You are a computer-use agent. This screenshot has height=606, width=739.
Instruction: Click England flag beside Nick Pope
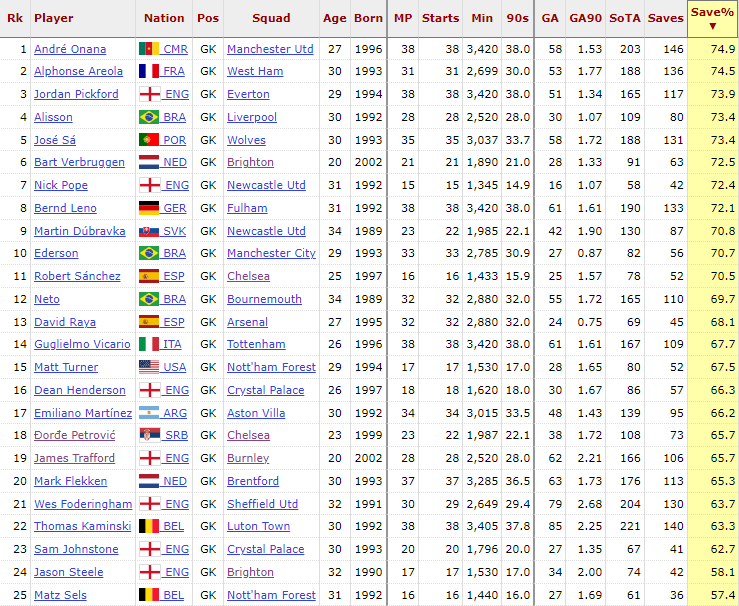[x=150, y=185]
